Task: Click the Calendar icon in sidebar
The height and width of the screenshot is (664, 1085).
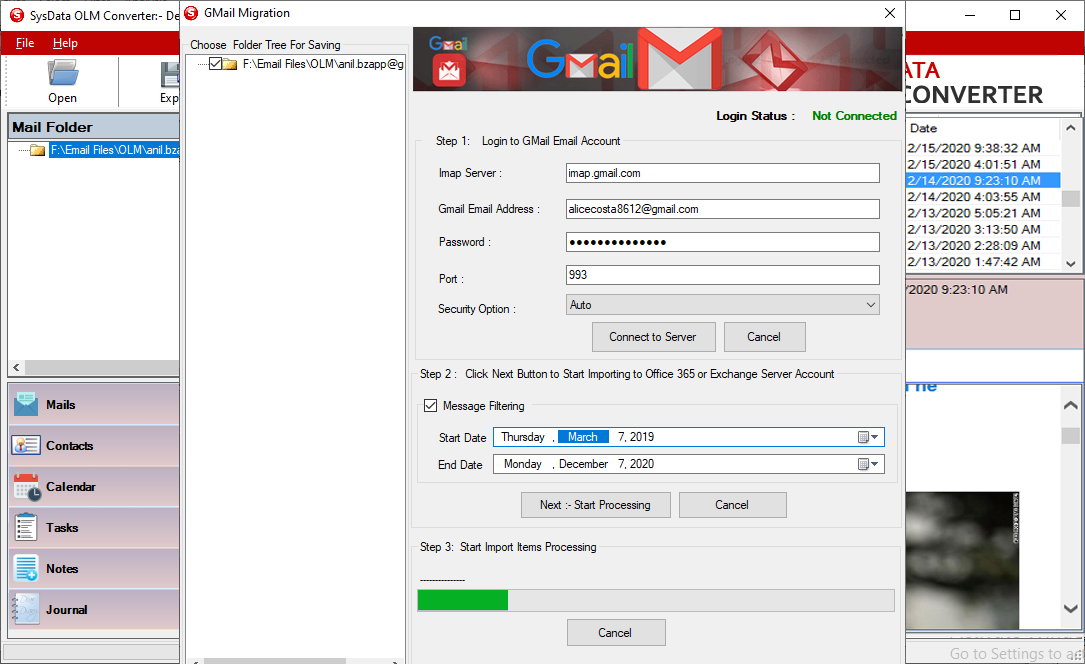Action: 27,487
